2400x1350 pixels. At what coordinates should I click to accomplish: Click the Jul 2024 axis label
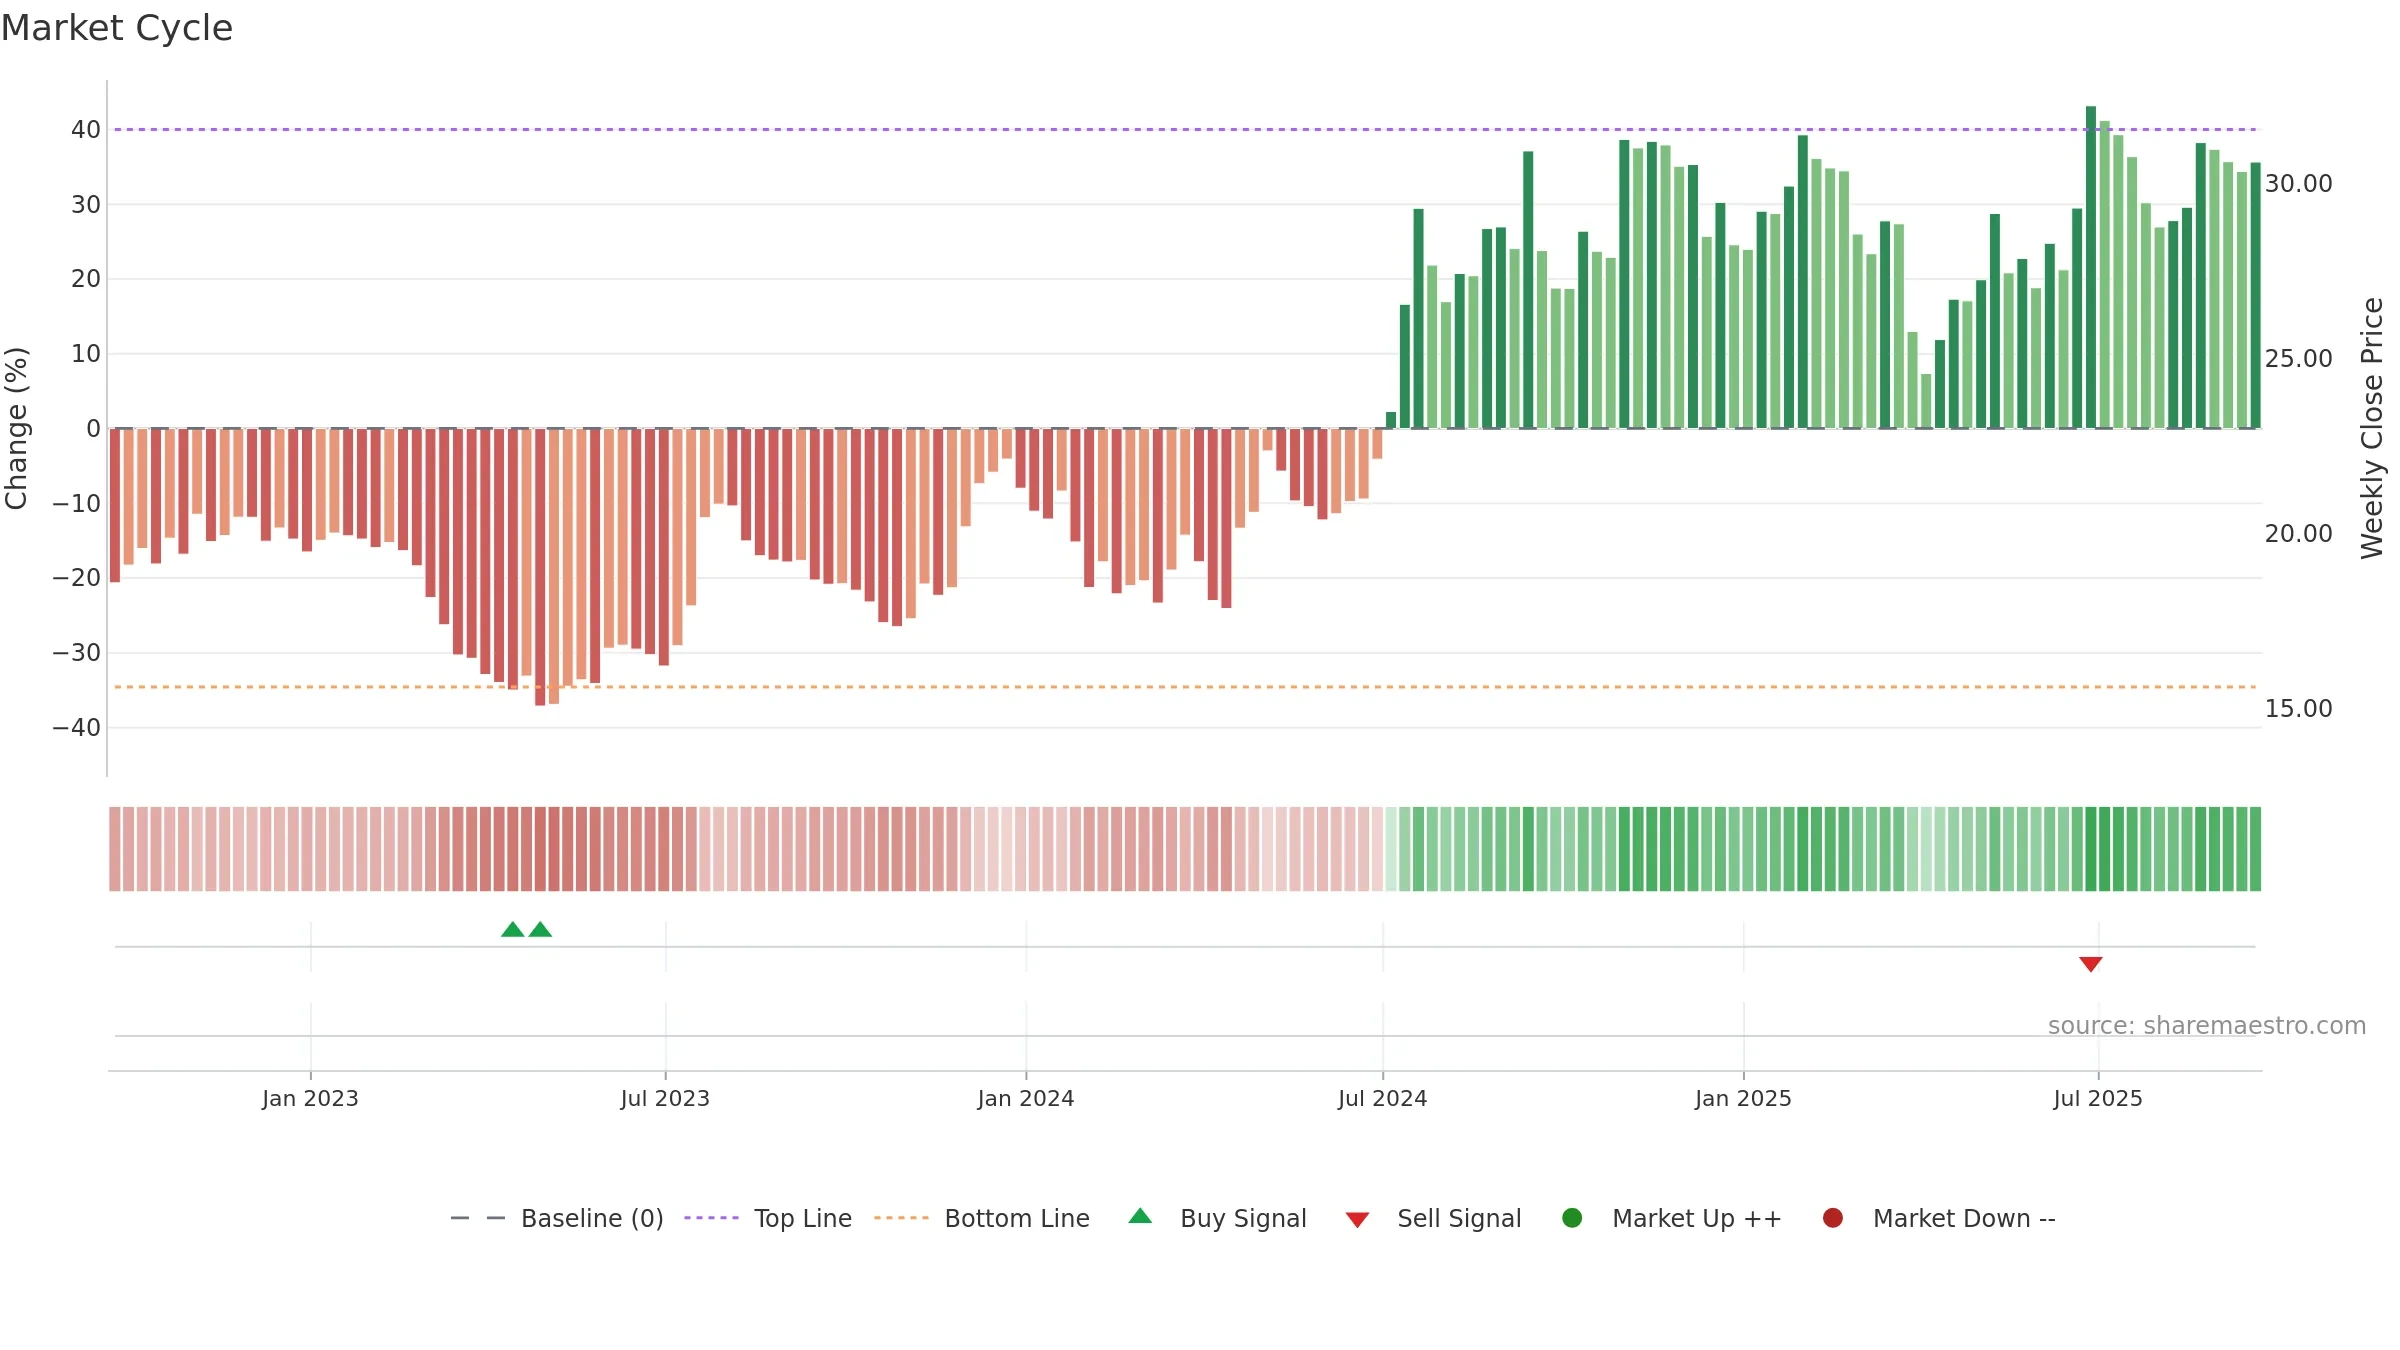click(1383, 1098)
